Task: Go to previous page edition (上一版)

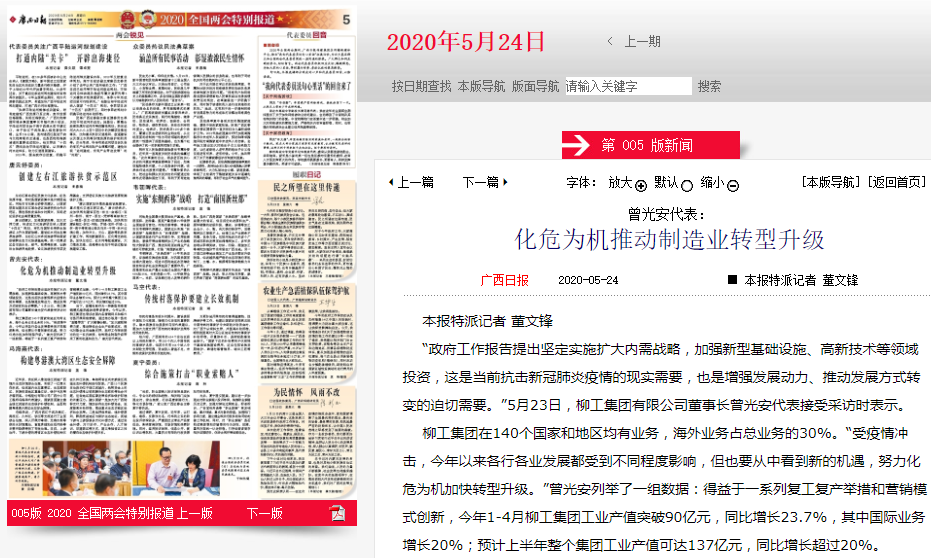Action: (195, 513)
